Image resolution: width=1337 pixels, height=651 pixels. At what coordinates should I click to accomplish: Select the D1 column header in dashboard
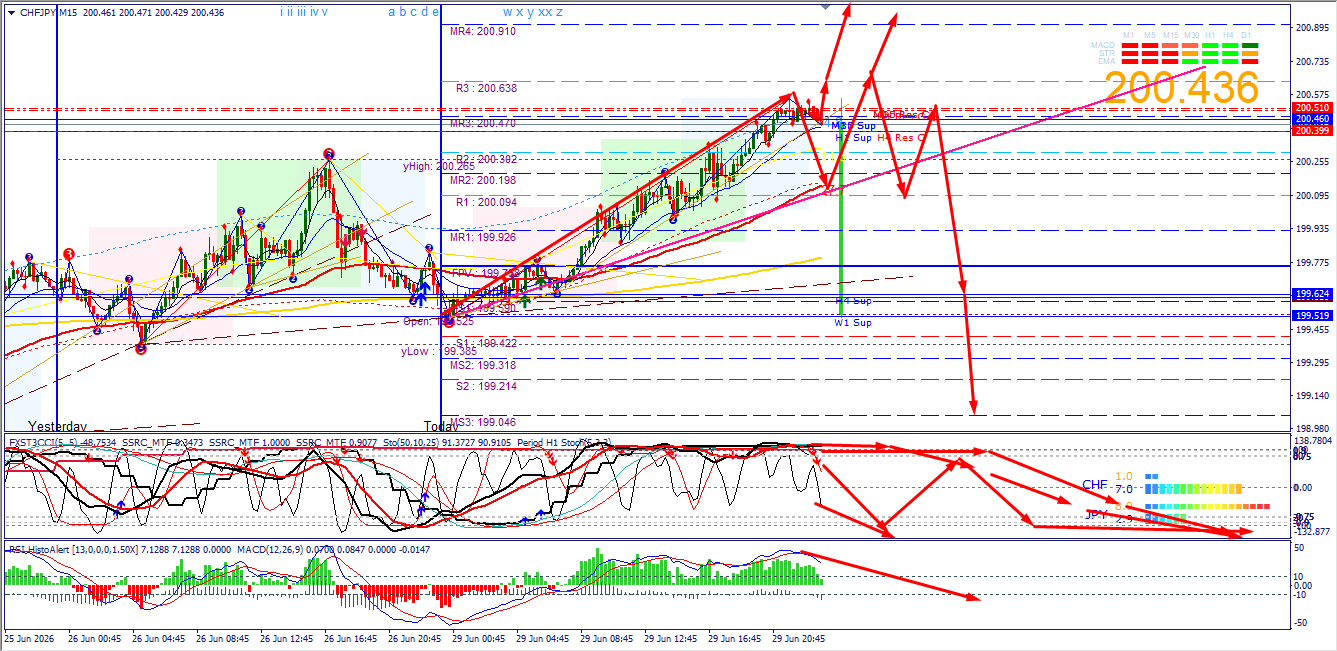(x=1246, y=35)
